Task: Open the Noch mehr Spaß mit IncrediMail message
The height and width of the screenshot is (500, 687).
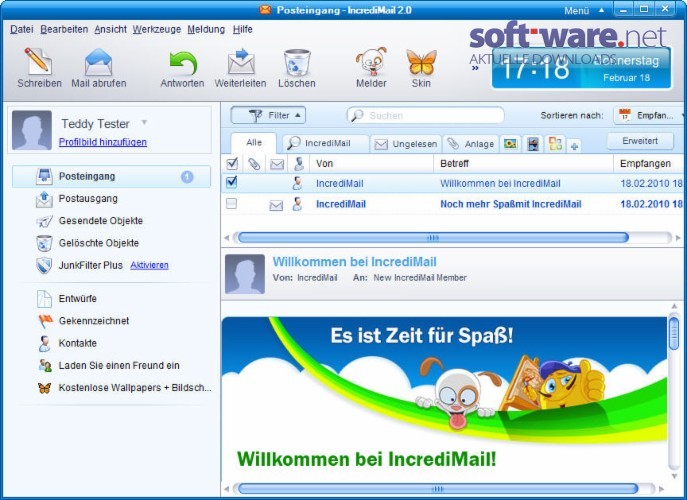Action: pos(511,204)
